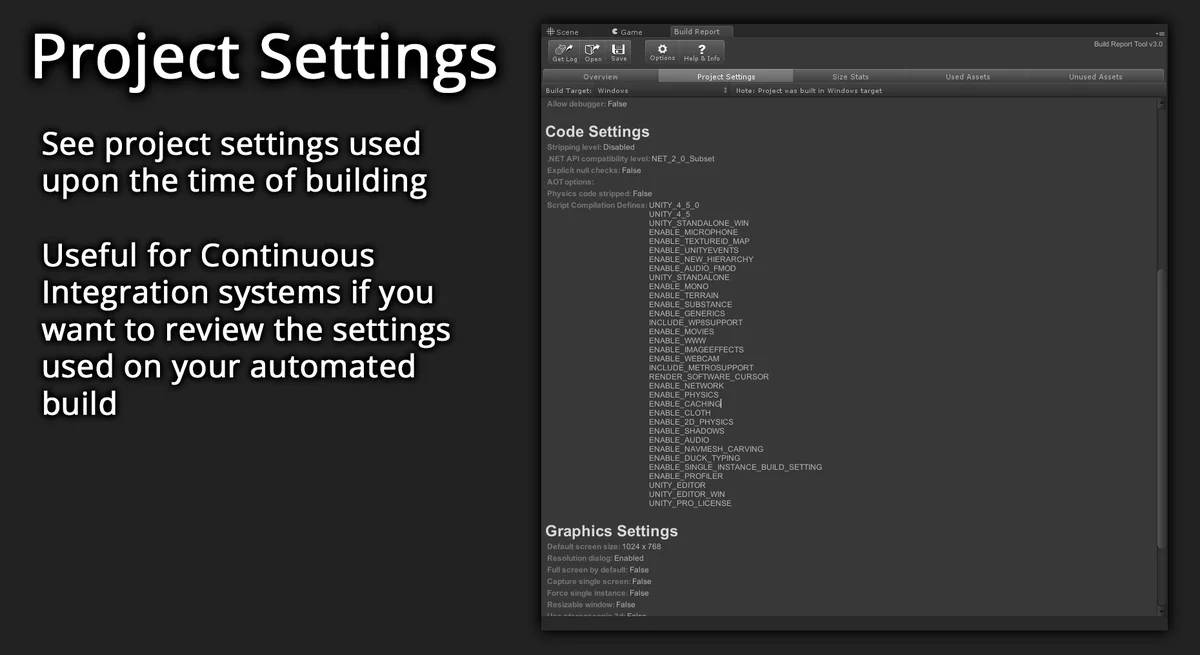Open the Size Stats tab
Screen dimensions: 1200x655
(850, 76)
